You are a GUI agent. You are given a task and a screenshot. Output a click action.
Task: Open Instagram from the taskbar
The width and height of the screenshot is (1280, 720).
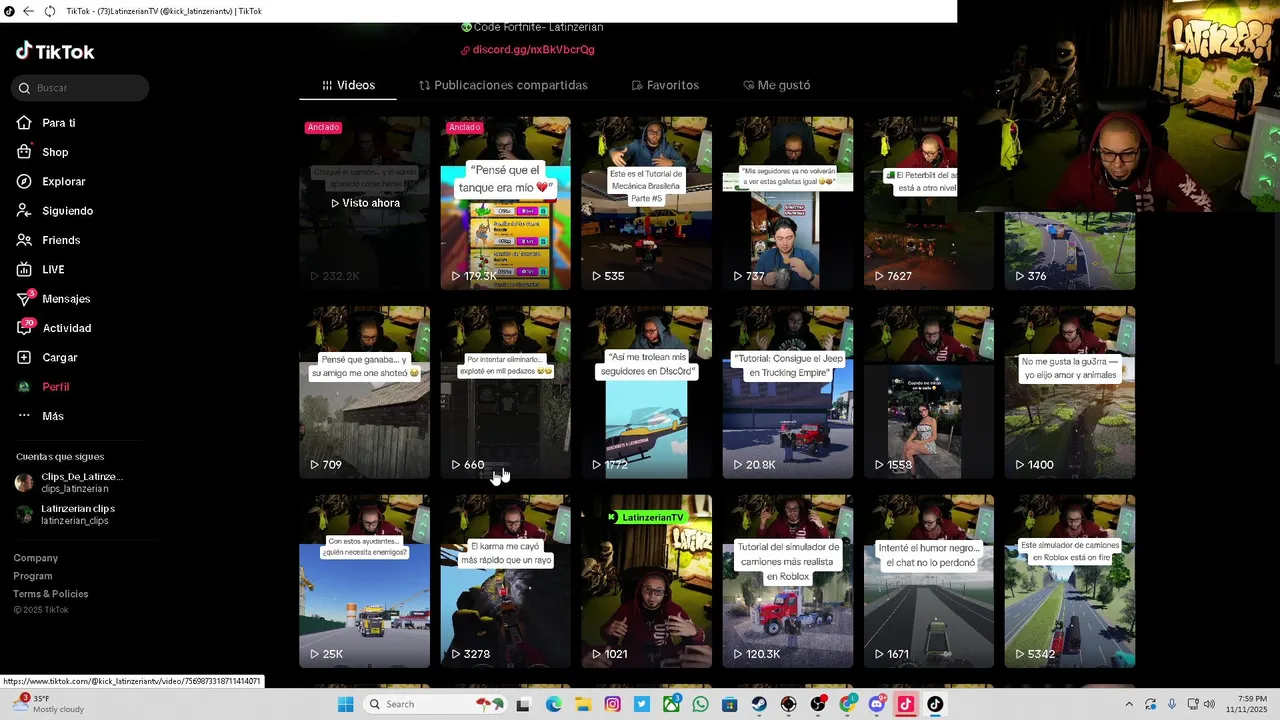(x=613, y=704)
